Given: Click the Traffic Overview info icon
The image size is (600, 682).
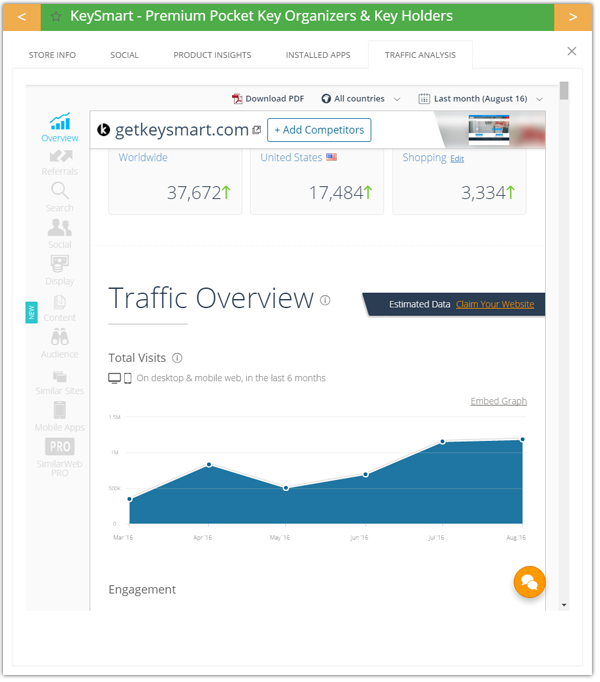Looking at the screenshot, I should pyautogui.click(x=325, y=300).
